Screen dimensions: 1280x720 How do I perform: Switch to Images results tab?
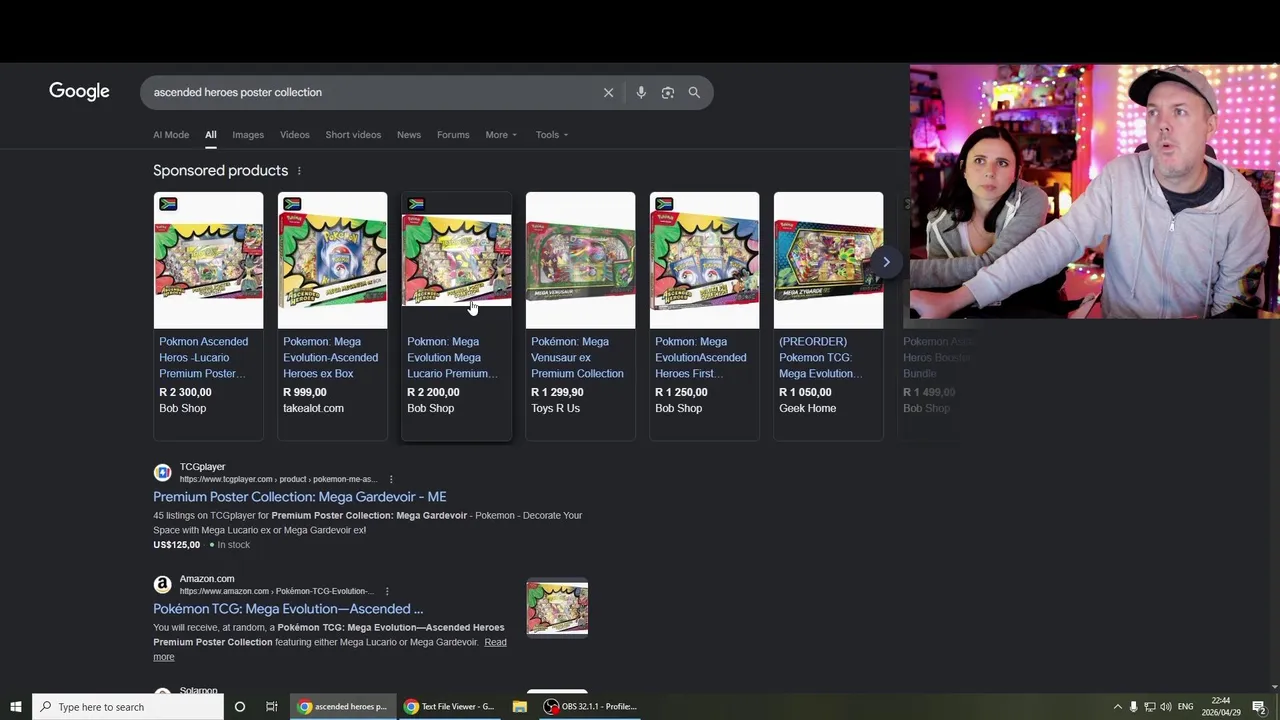(x=248, y=135)
